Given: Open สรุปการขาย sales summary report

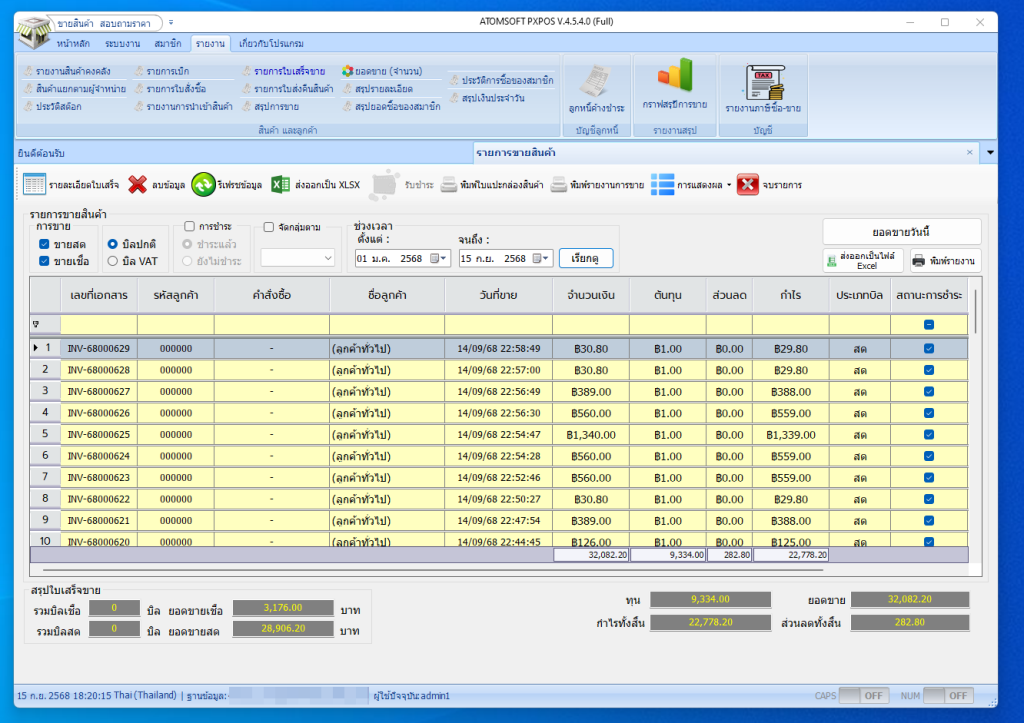Looking at the screenshot, I should click(270, 106).
